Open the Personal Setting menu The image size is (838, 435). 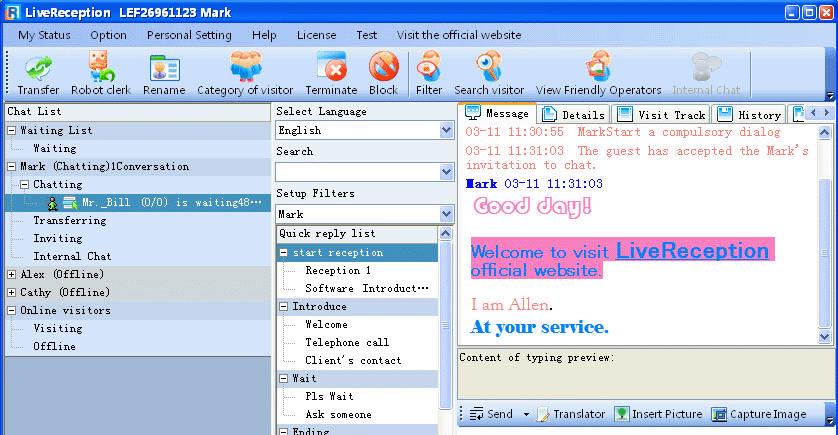pos(189,35)
